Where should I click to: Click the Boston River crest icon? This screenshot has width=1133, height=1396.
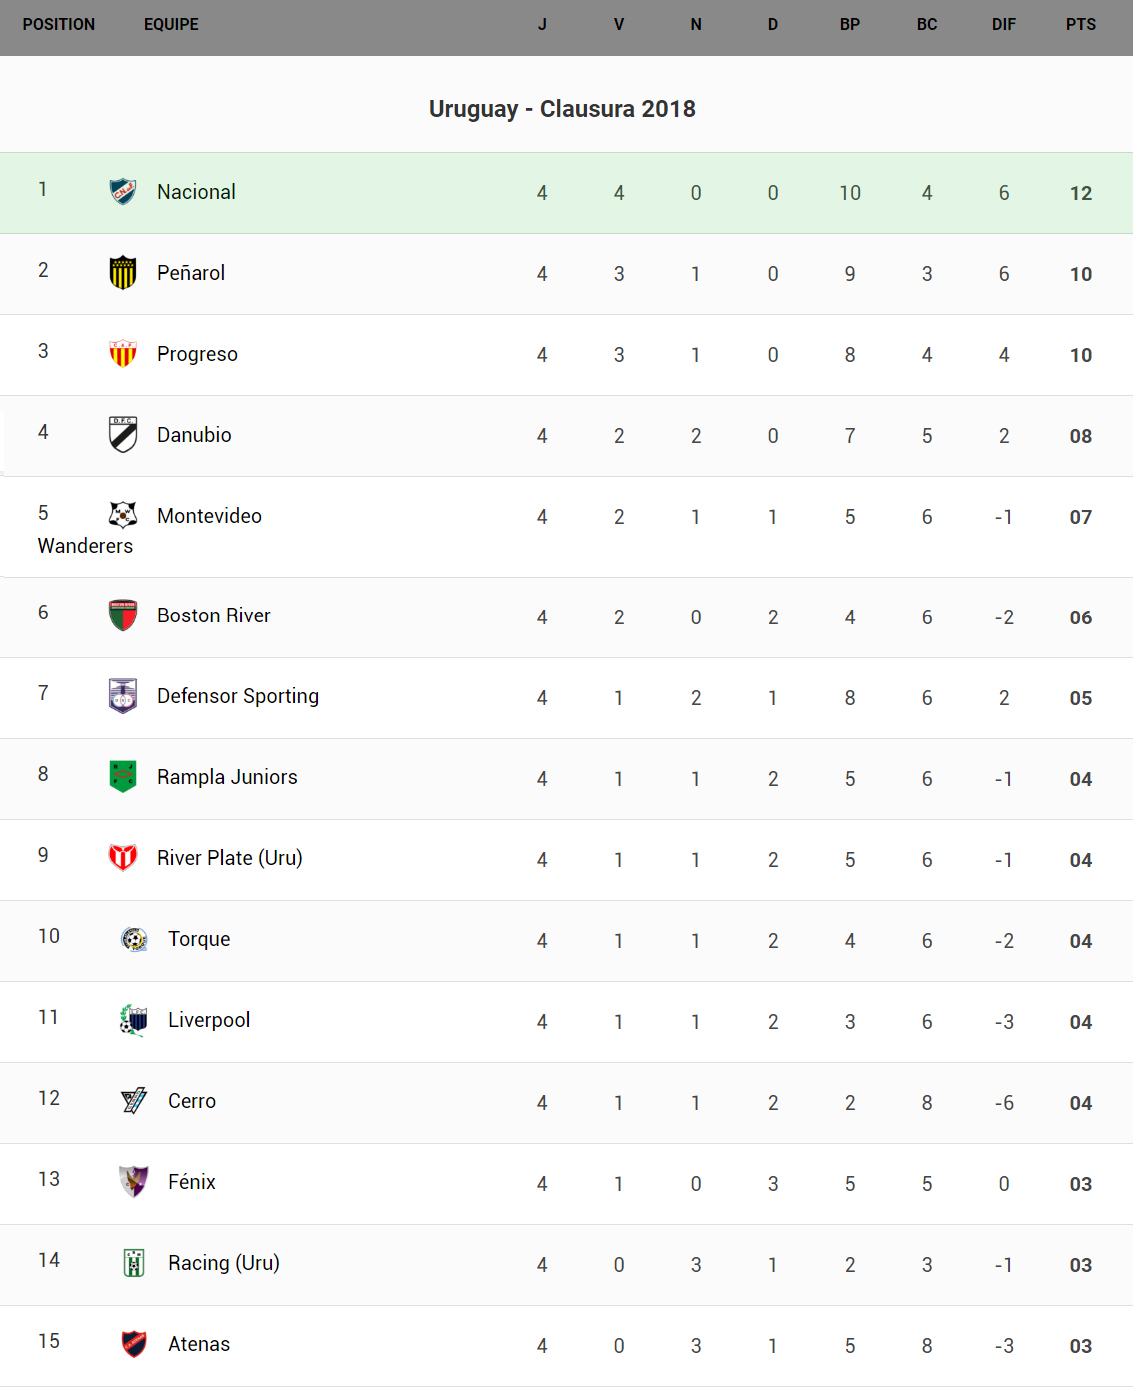click(x=123, y=615)
